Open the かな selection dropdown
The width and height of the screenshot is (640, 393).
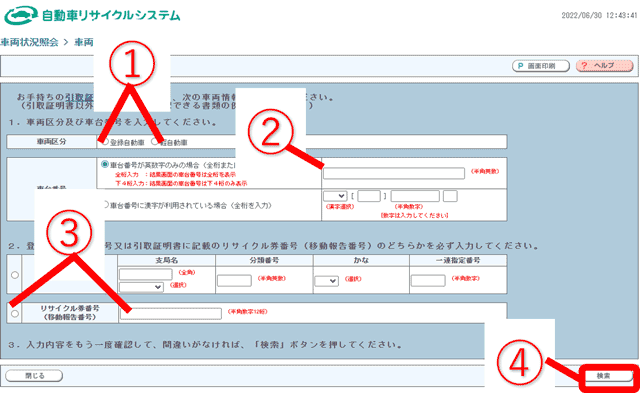click(327, 281)
